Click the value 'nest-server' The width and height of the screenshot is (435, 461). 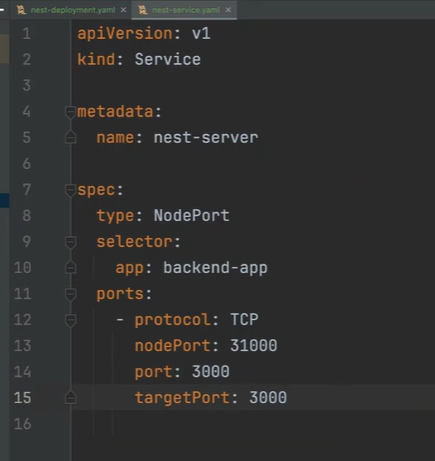(x=206, y=138)
